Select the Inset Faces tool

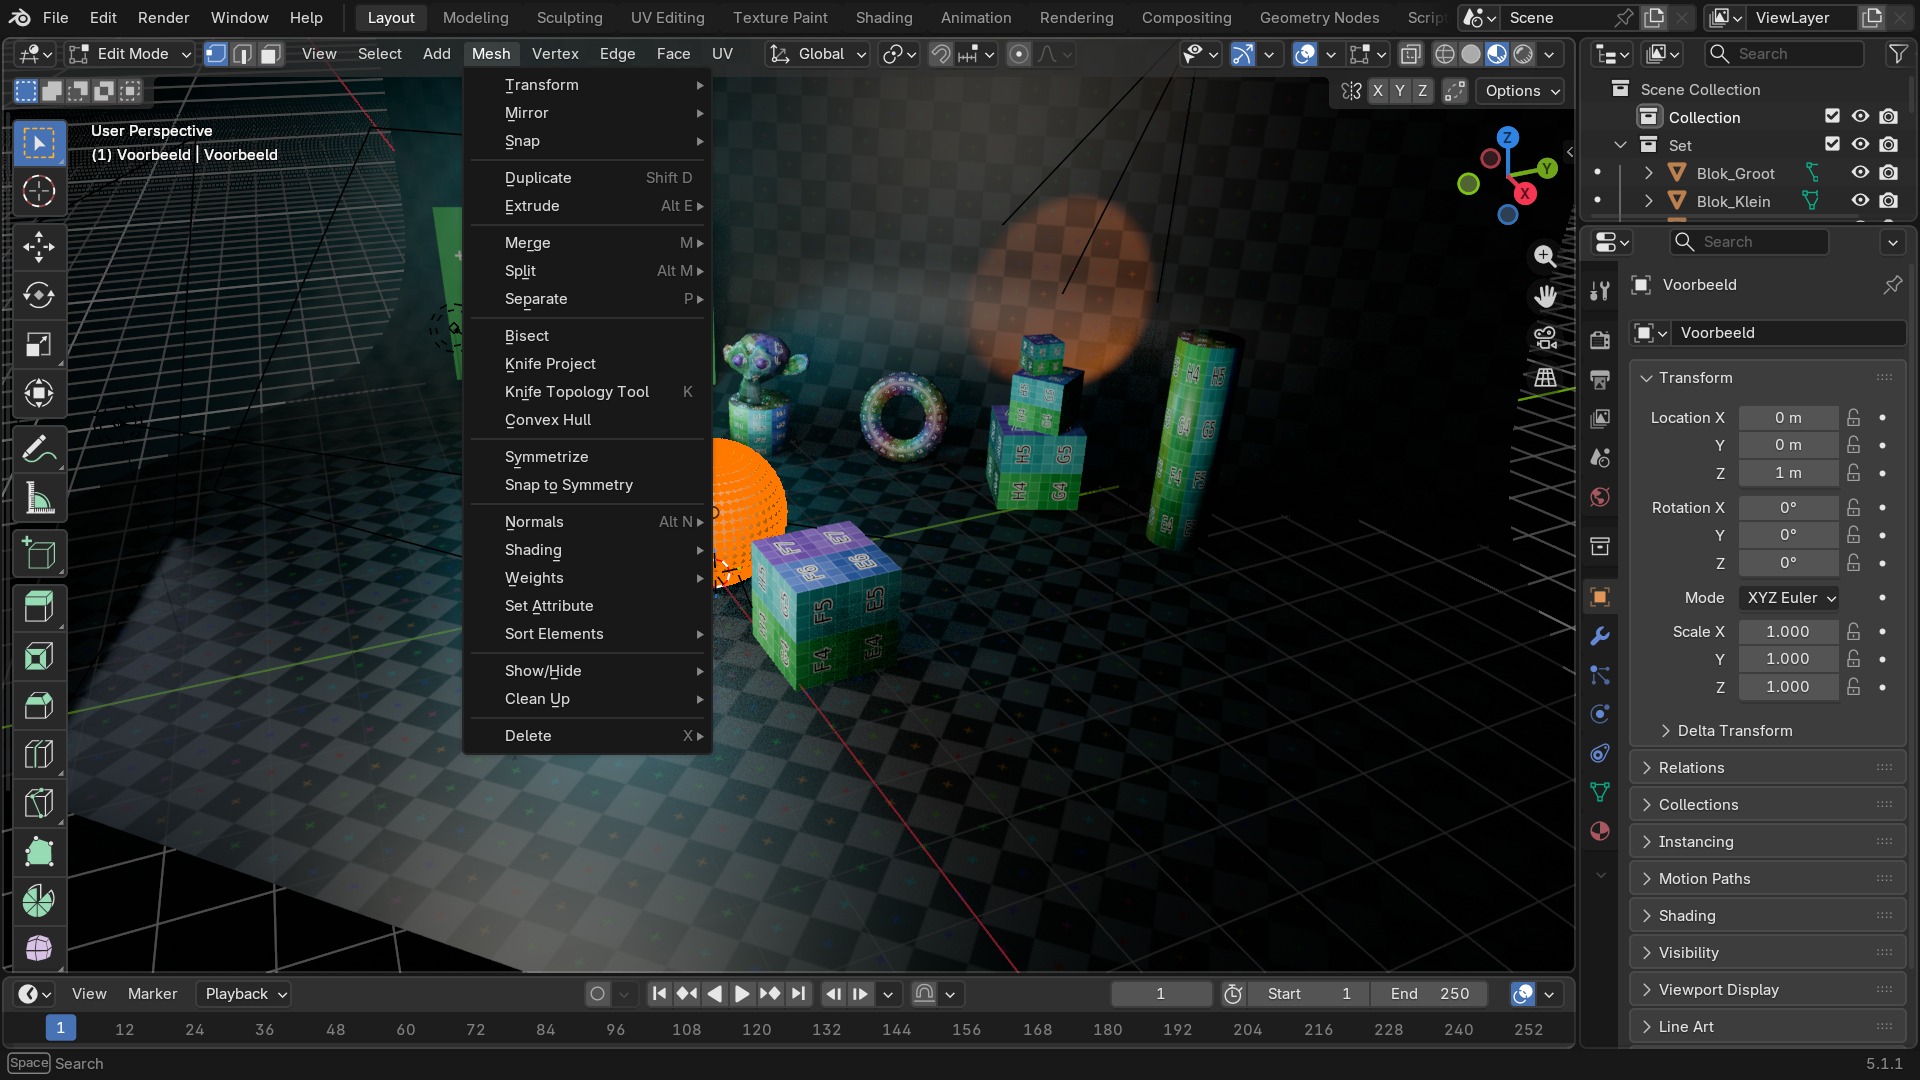click(x=39, y=656)
